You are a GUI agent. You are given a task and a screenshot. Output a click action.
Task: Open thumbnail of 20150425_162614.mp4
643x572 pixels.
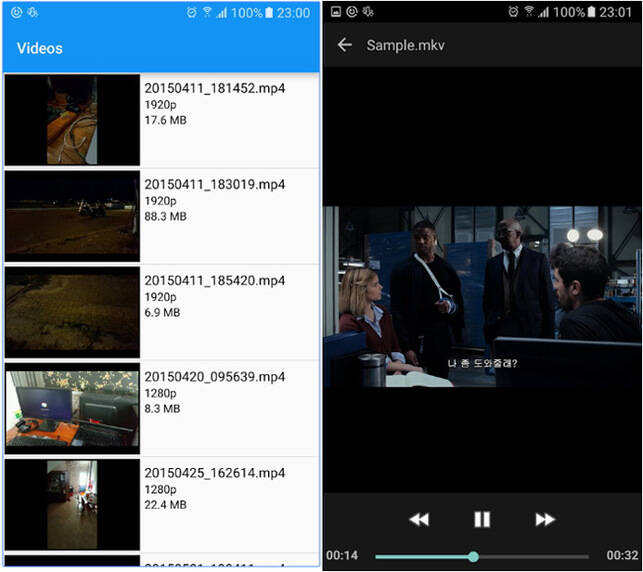(72, 504)
